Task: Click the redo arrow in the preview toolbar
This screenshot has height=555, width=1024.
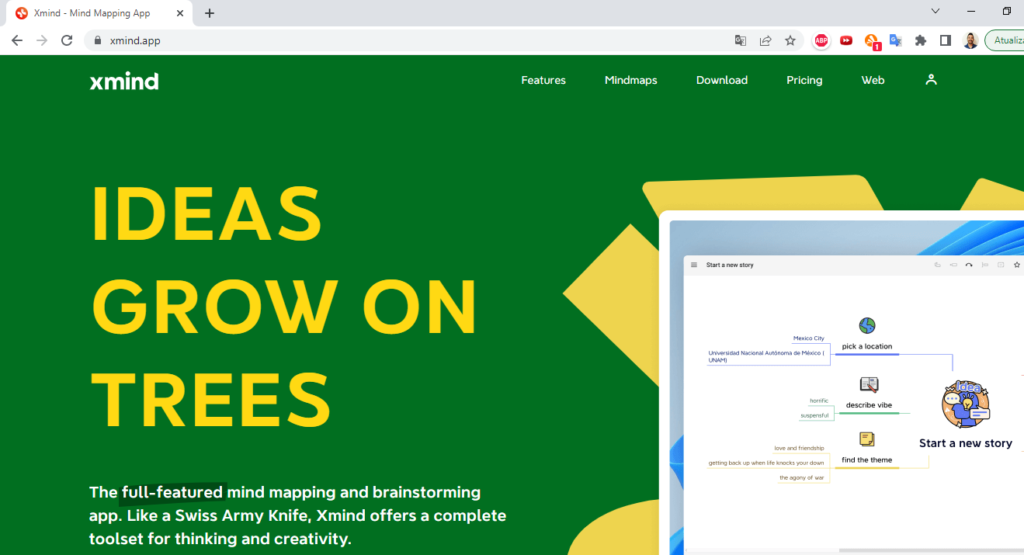Action: pos(969,265)
